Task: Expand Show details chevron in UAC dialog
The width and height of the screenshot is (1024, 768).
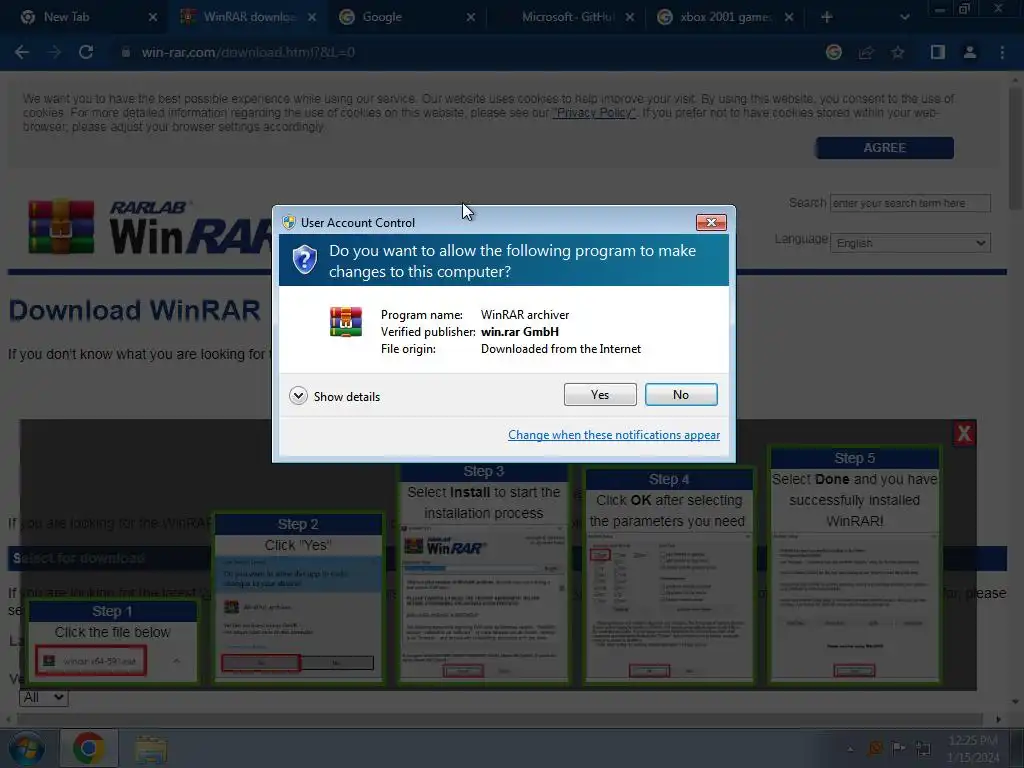Action: (x=298, y=396)
